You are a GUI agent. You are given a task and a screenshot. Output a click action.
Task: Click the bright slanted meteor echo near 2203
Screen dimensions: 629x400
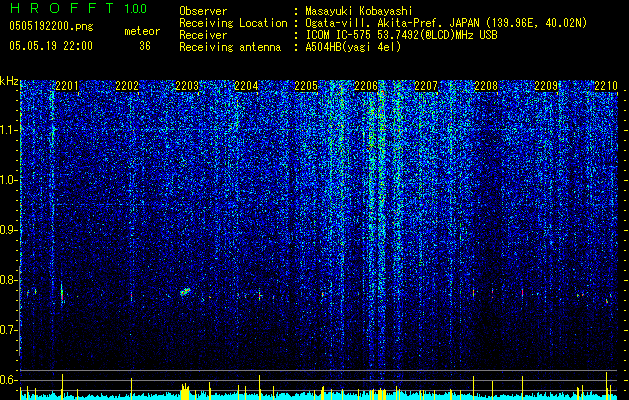click(185, 292)
